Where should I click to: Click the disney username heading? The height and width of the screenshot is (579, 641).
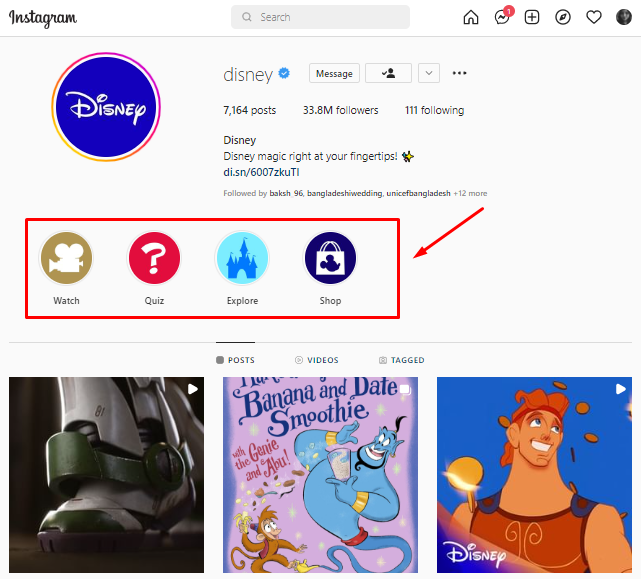coord(248,74)
